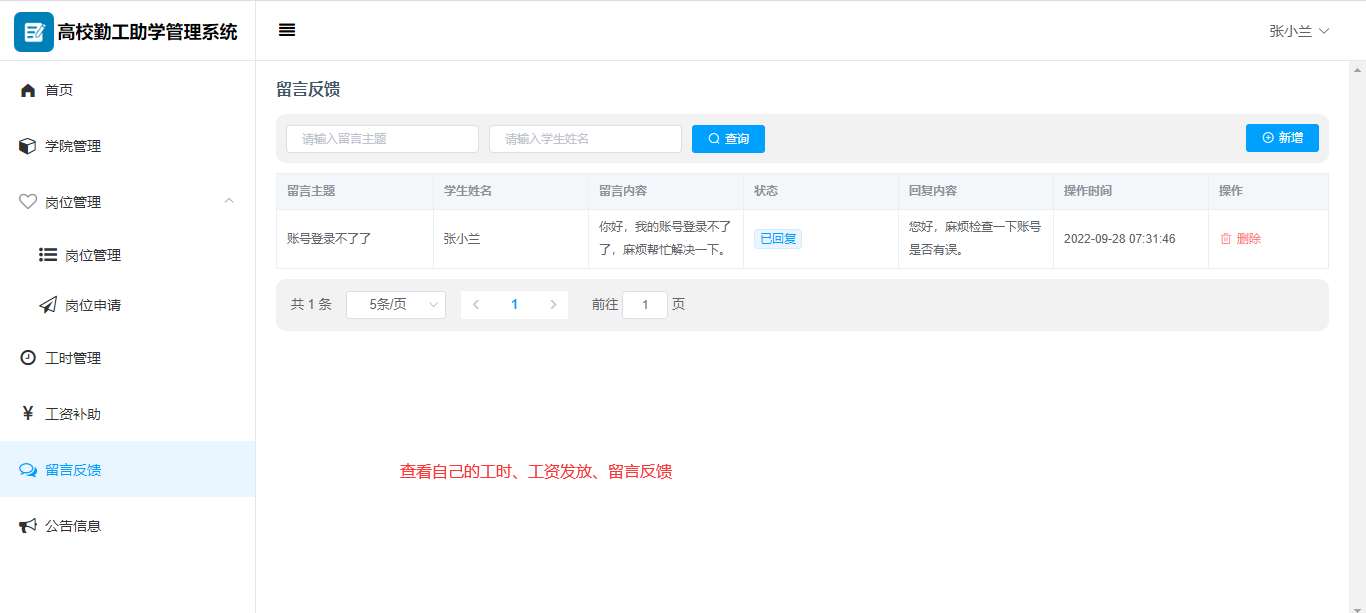Click the 请输入学生姓名 input field
This screenshot has width=1366, height=613.
pyautogui.click(x=585, y=139)
